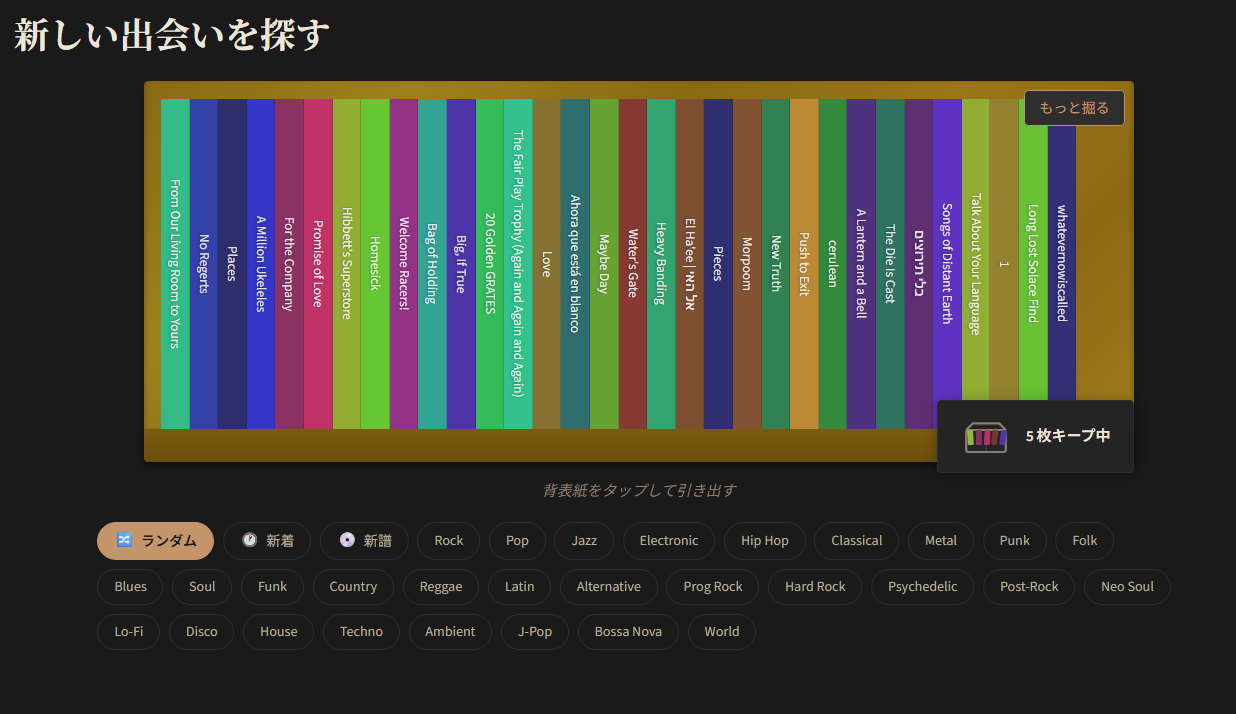Choose the Lo-Fi genre chip
This screenshot has width=1236, height=714.
click(x=128, y=632)
